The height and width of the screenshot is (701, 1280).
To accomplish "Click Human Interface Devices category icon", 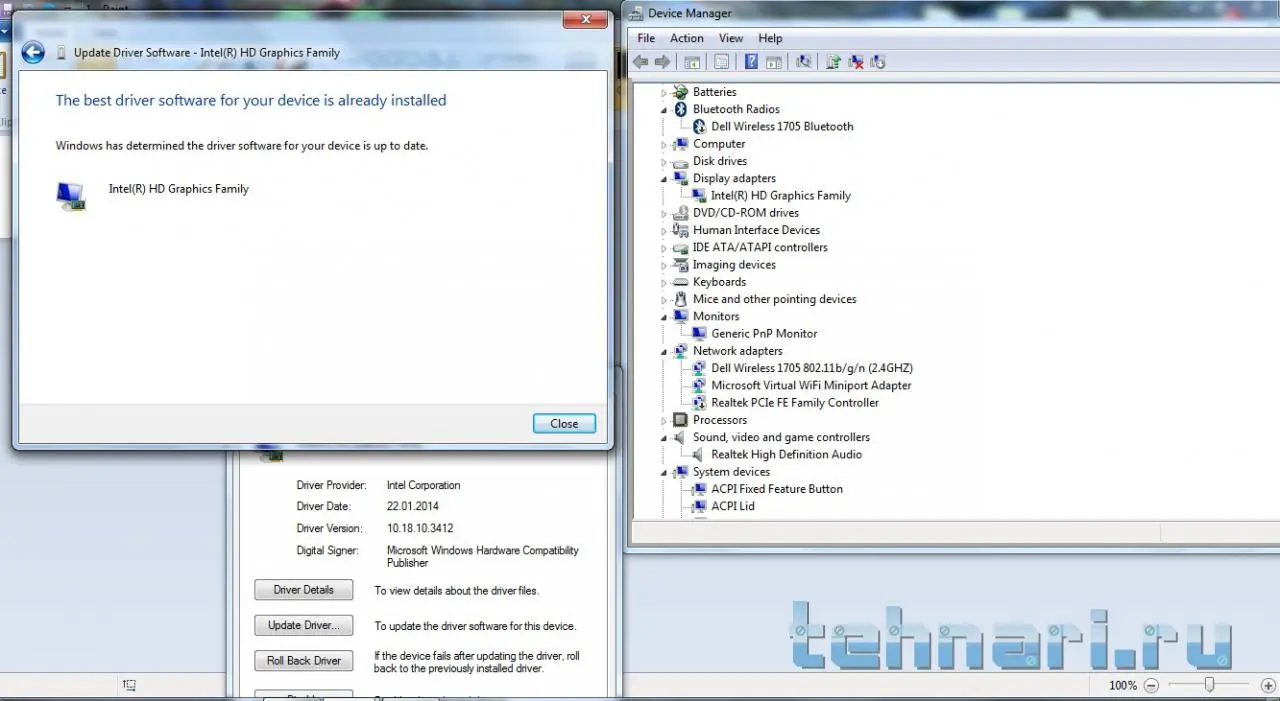I will pyautogui.click(x=681, y=230).
